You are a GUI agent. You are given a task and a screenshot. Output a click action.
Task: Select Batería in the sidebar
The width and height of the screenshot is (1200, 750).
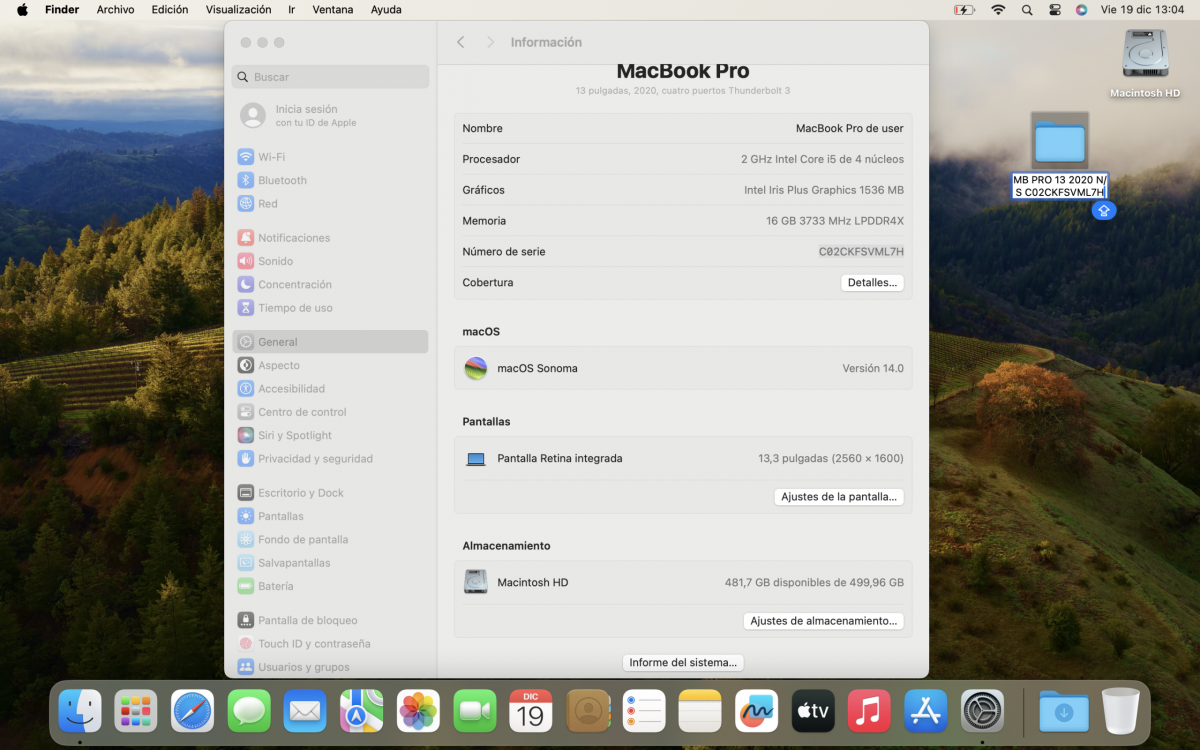275,586
